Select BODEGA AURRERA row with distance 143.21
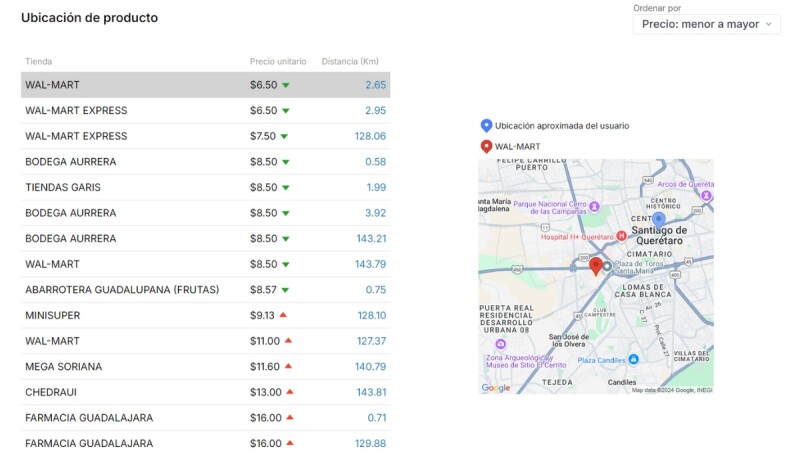This screenshot has width=800, height=453. tap(206, 238)
